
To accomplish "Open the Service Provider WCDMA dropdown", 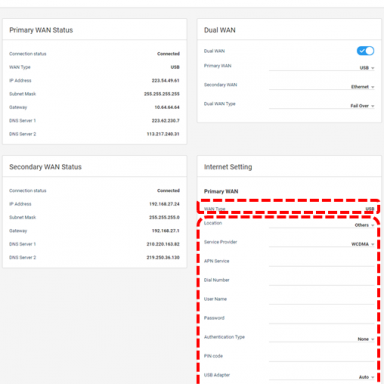I will (x=322, y=244).
